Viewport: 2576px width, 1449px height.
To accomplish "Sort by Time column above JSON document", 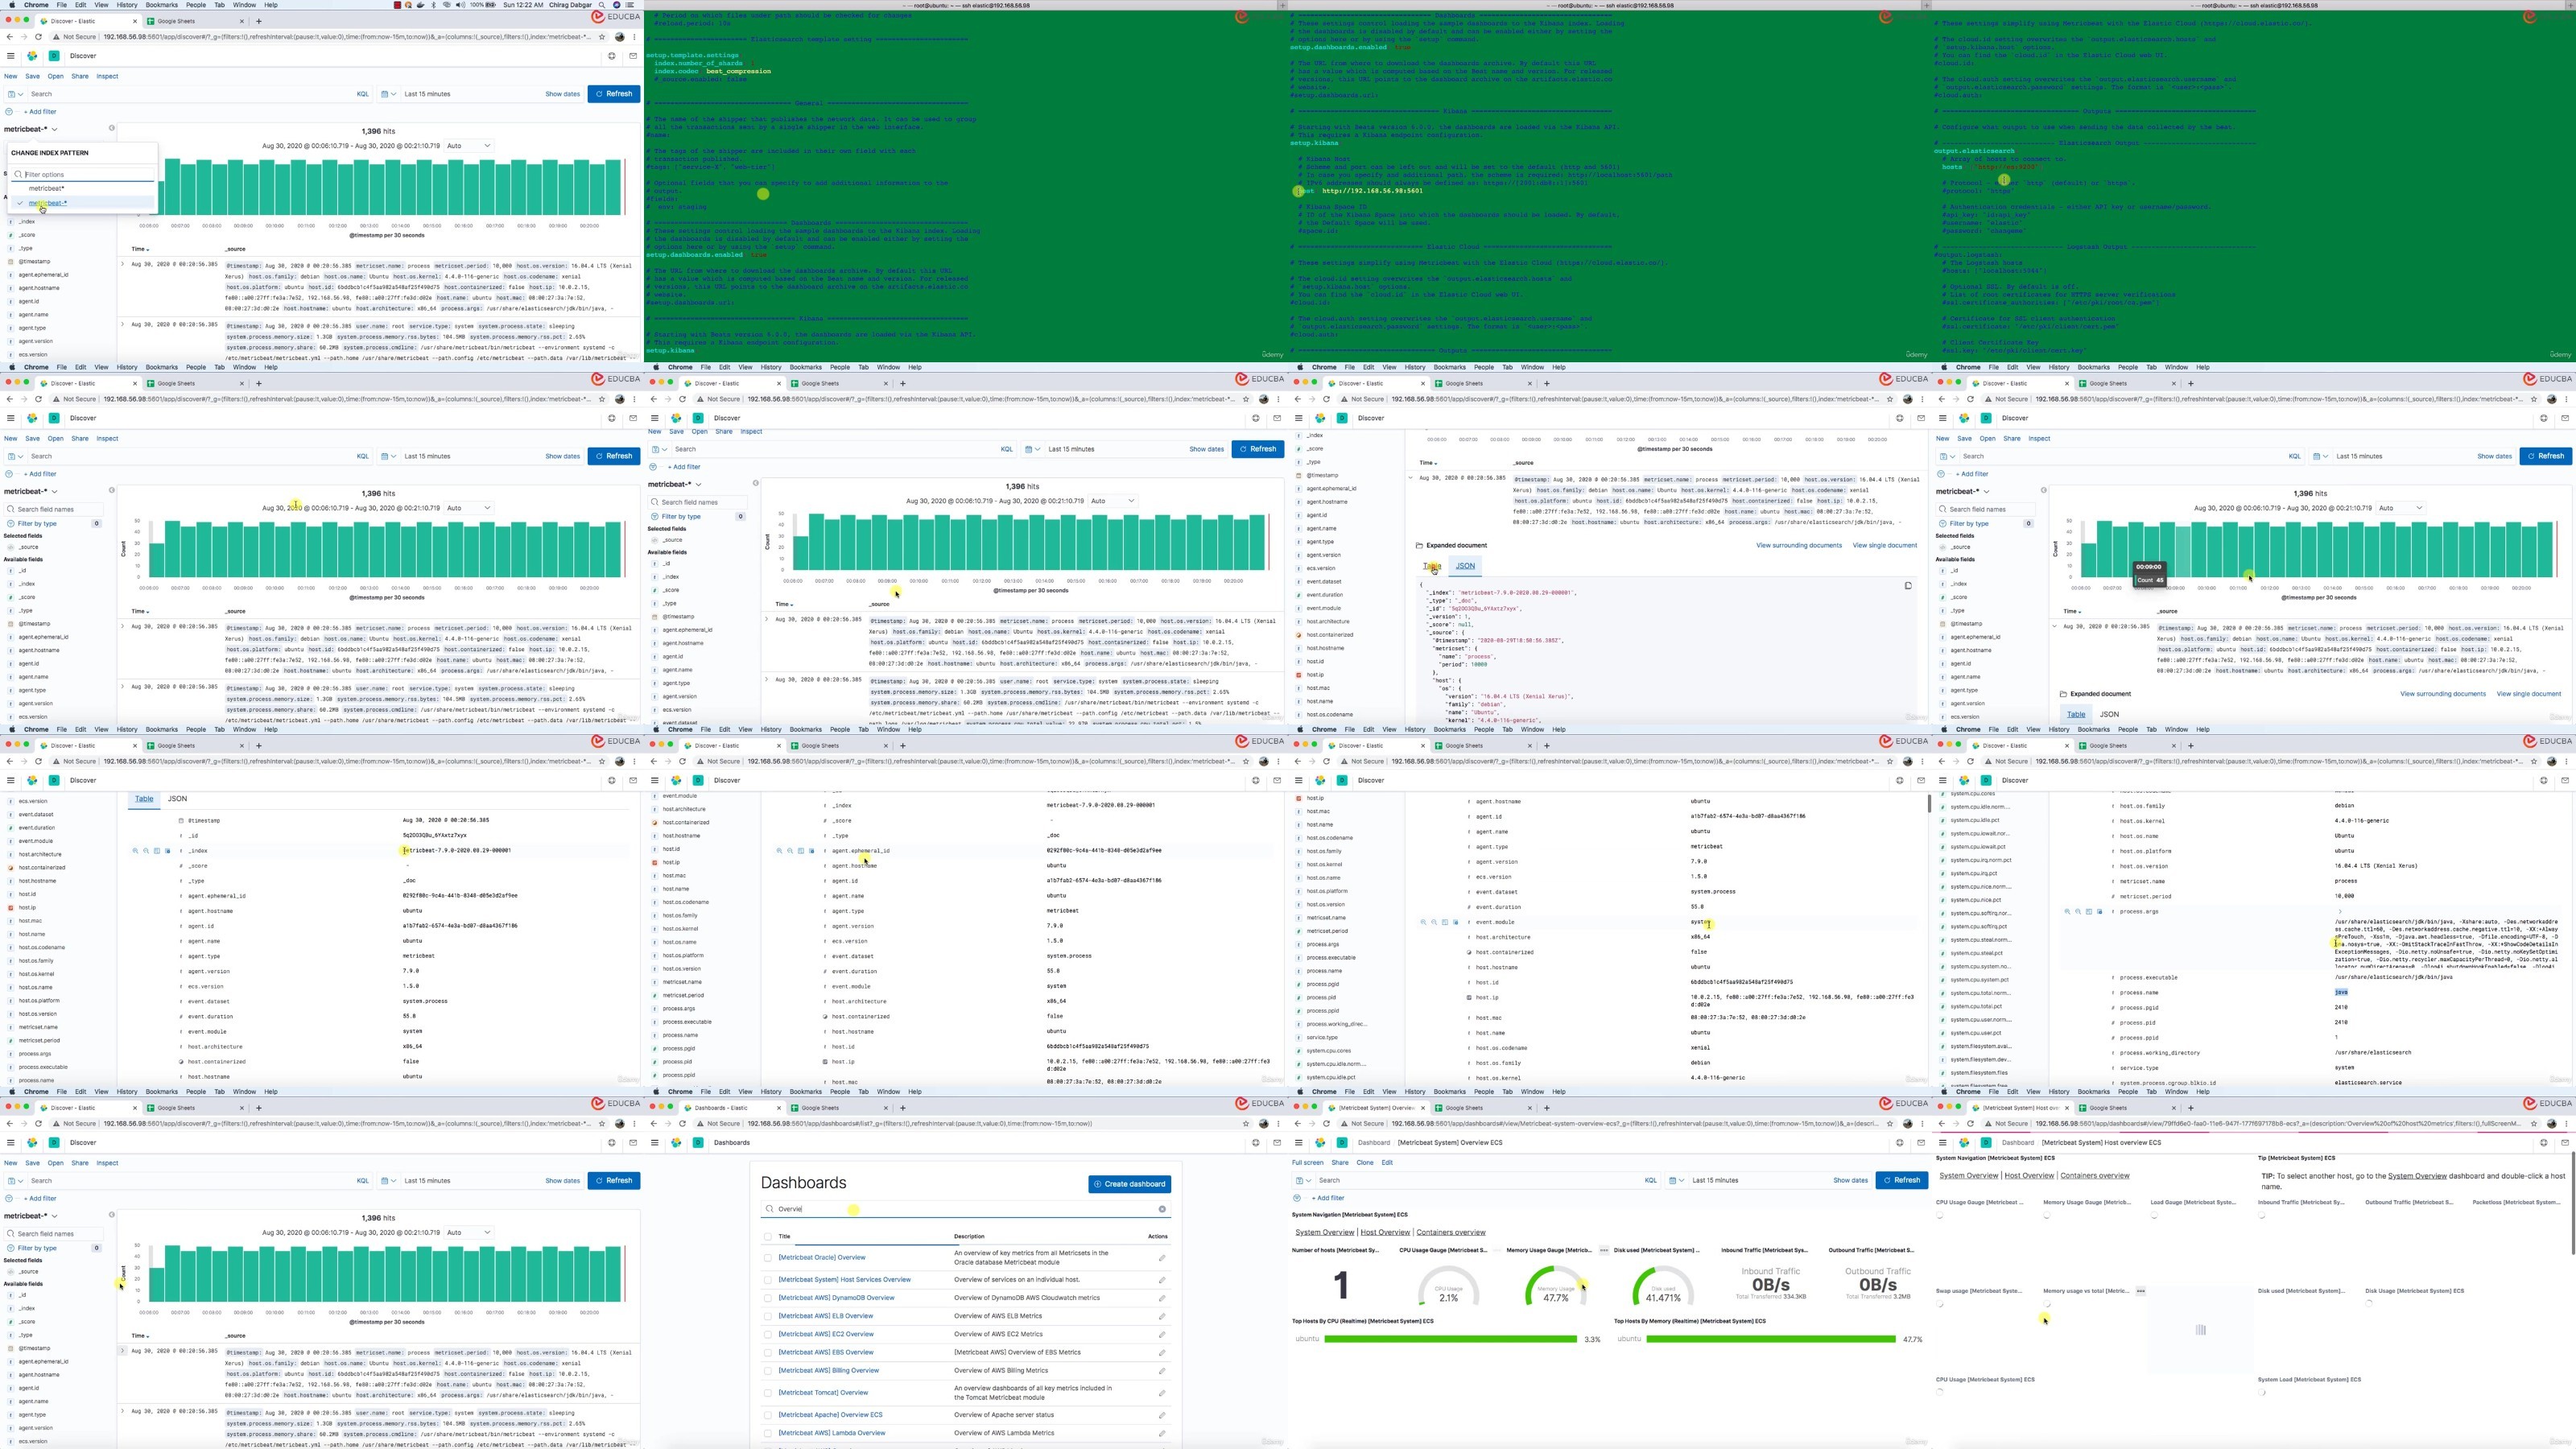I will (1429, 463).
